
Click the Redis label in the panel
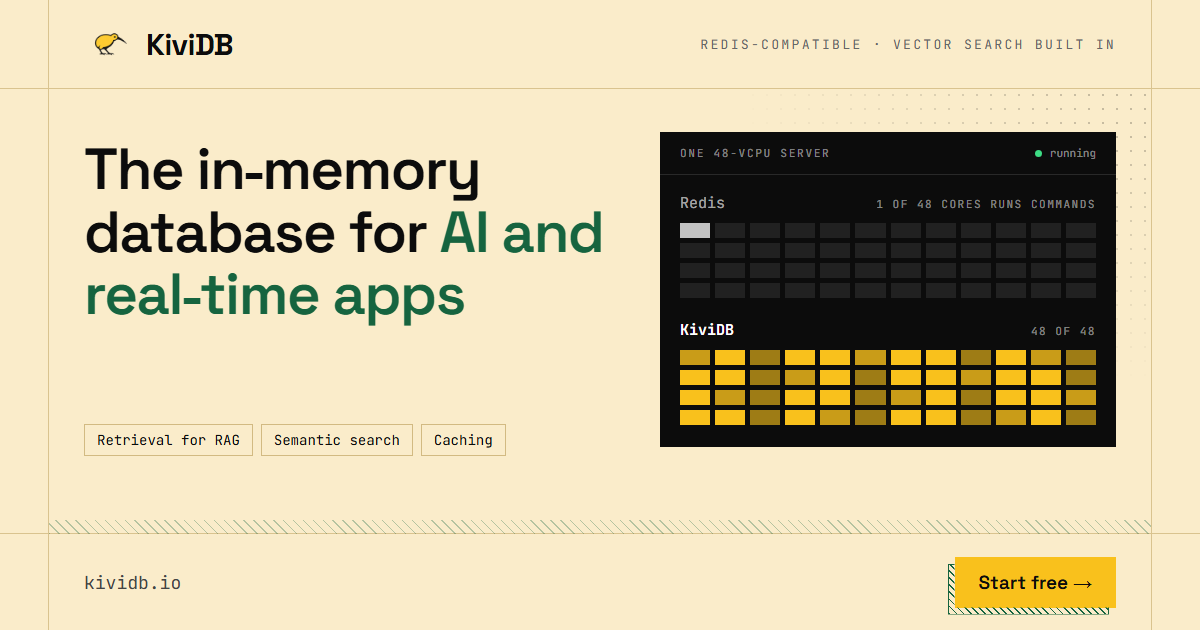coord(702,203)
